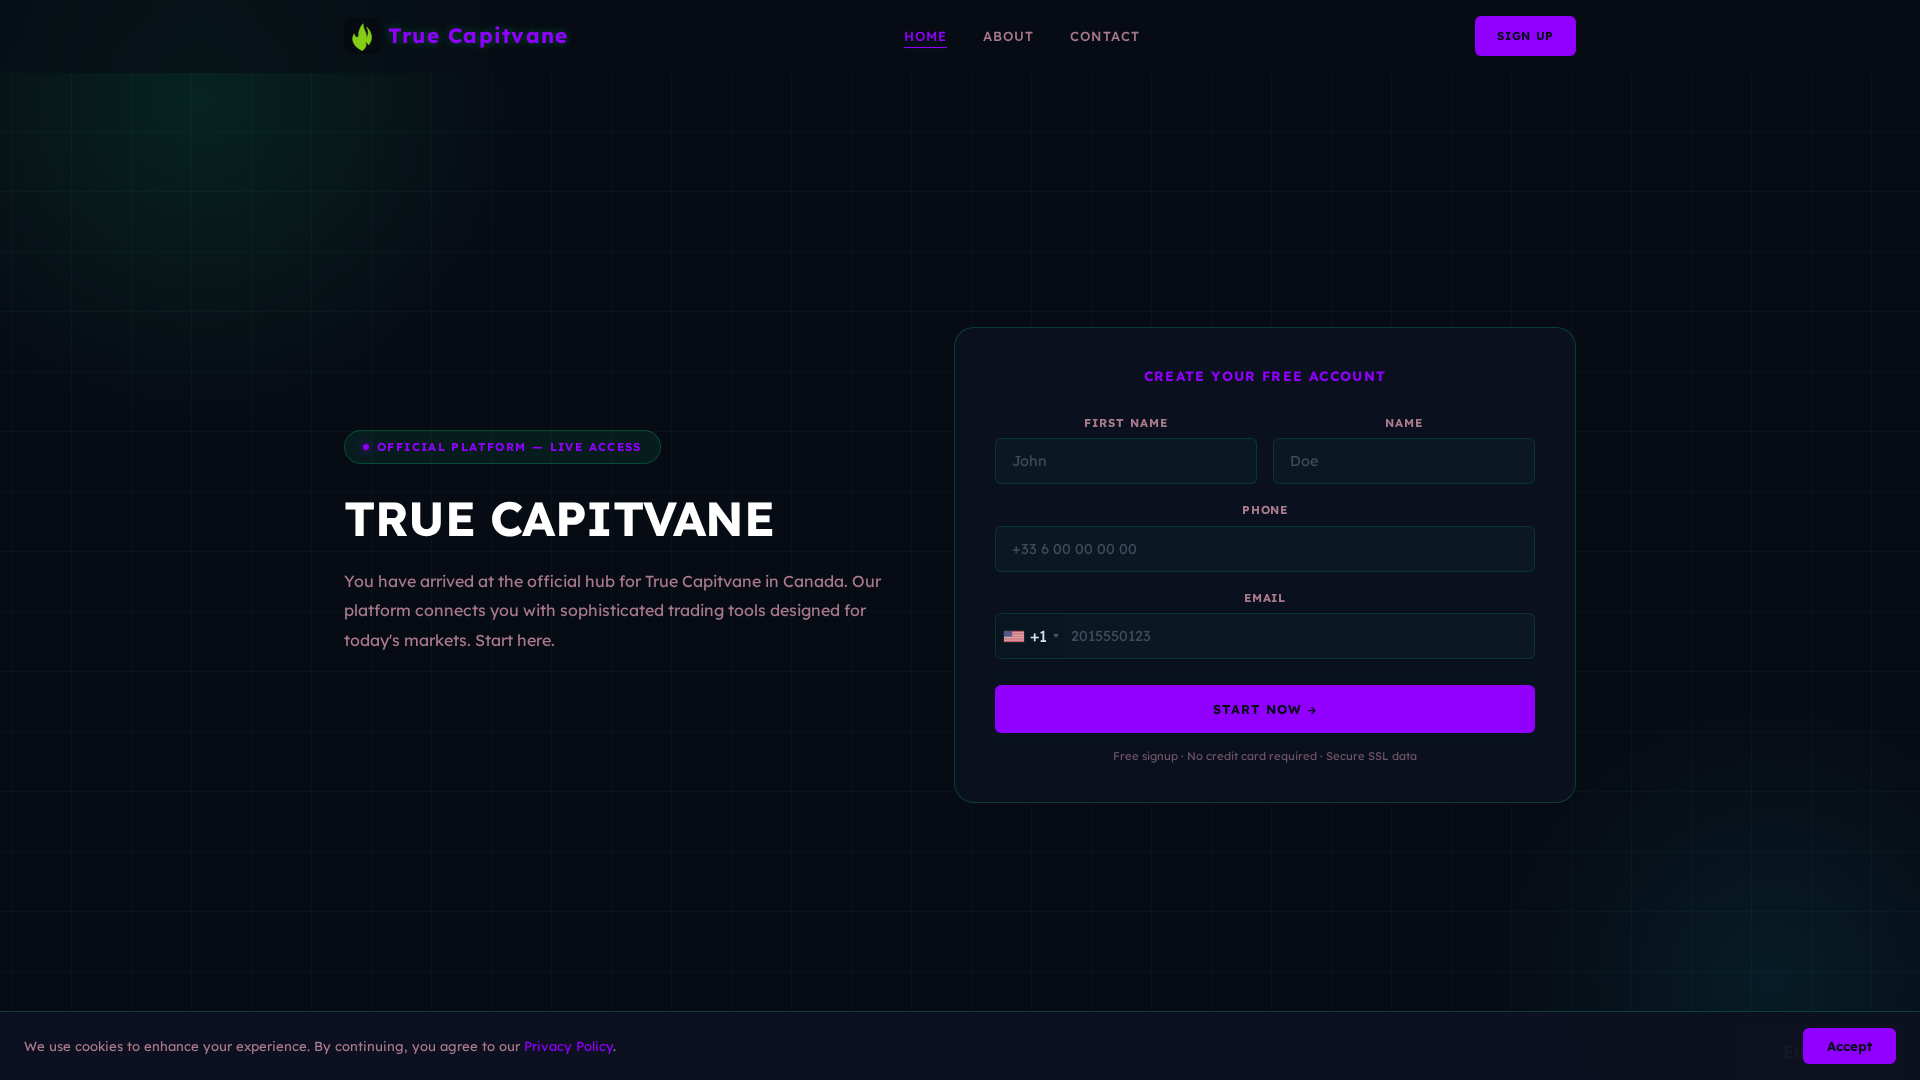Screen dimensions: 1920x1080
Task: Click the Official Platform — Live Access badge
Action: (502, 447)
